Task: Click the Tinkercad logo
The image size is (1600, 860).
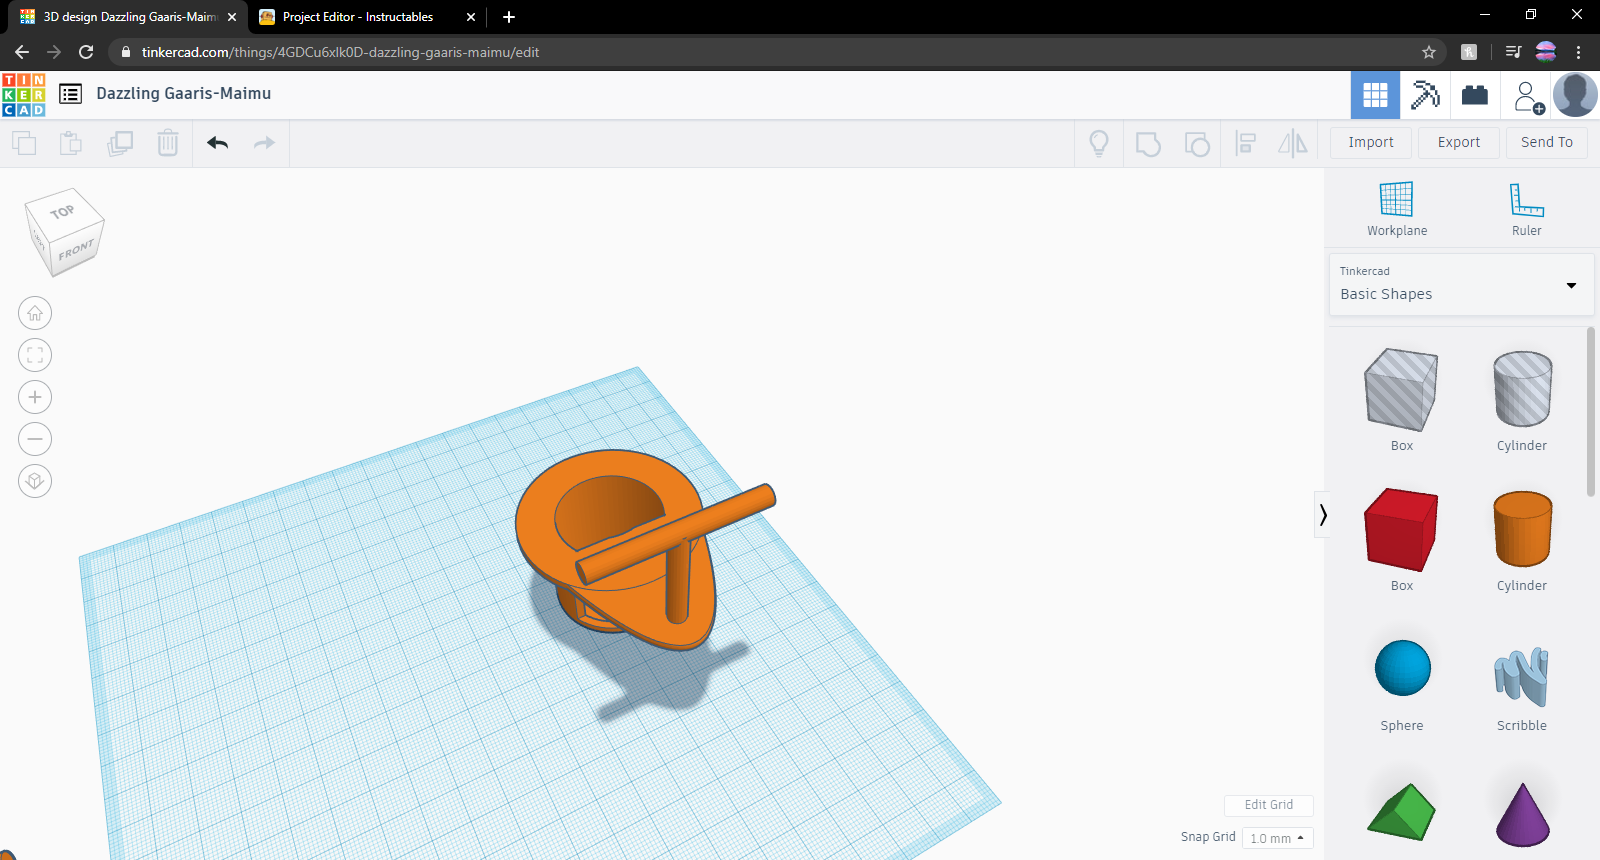Action: tap(23, 95)
